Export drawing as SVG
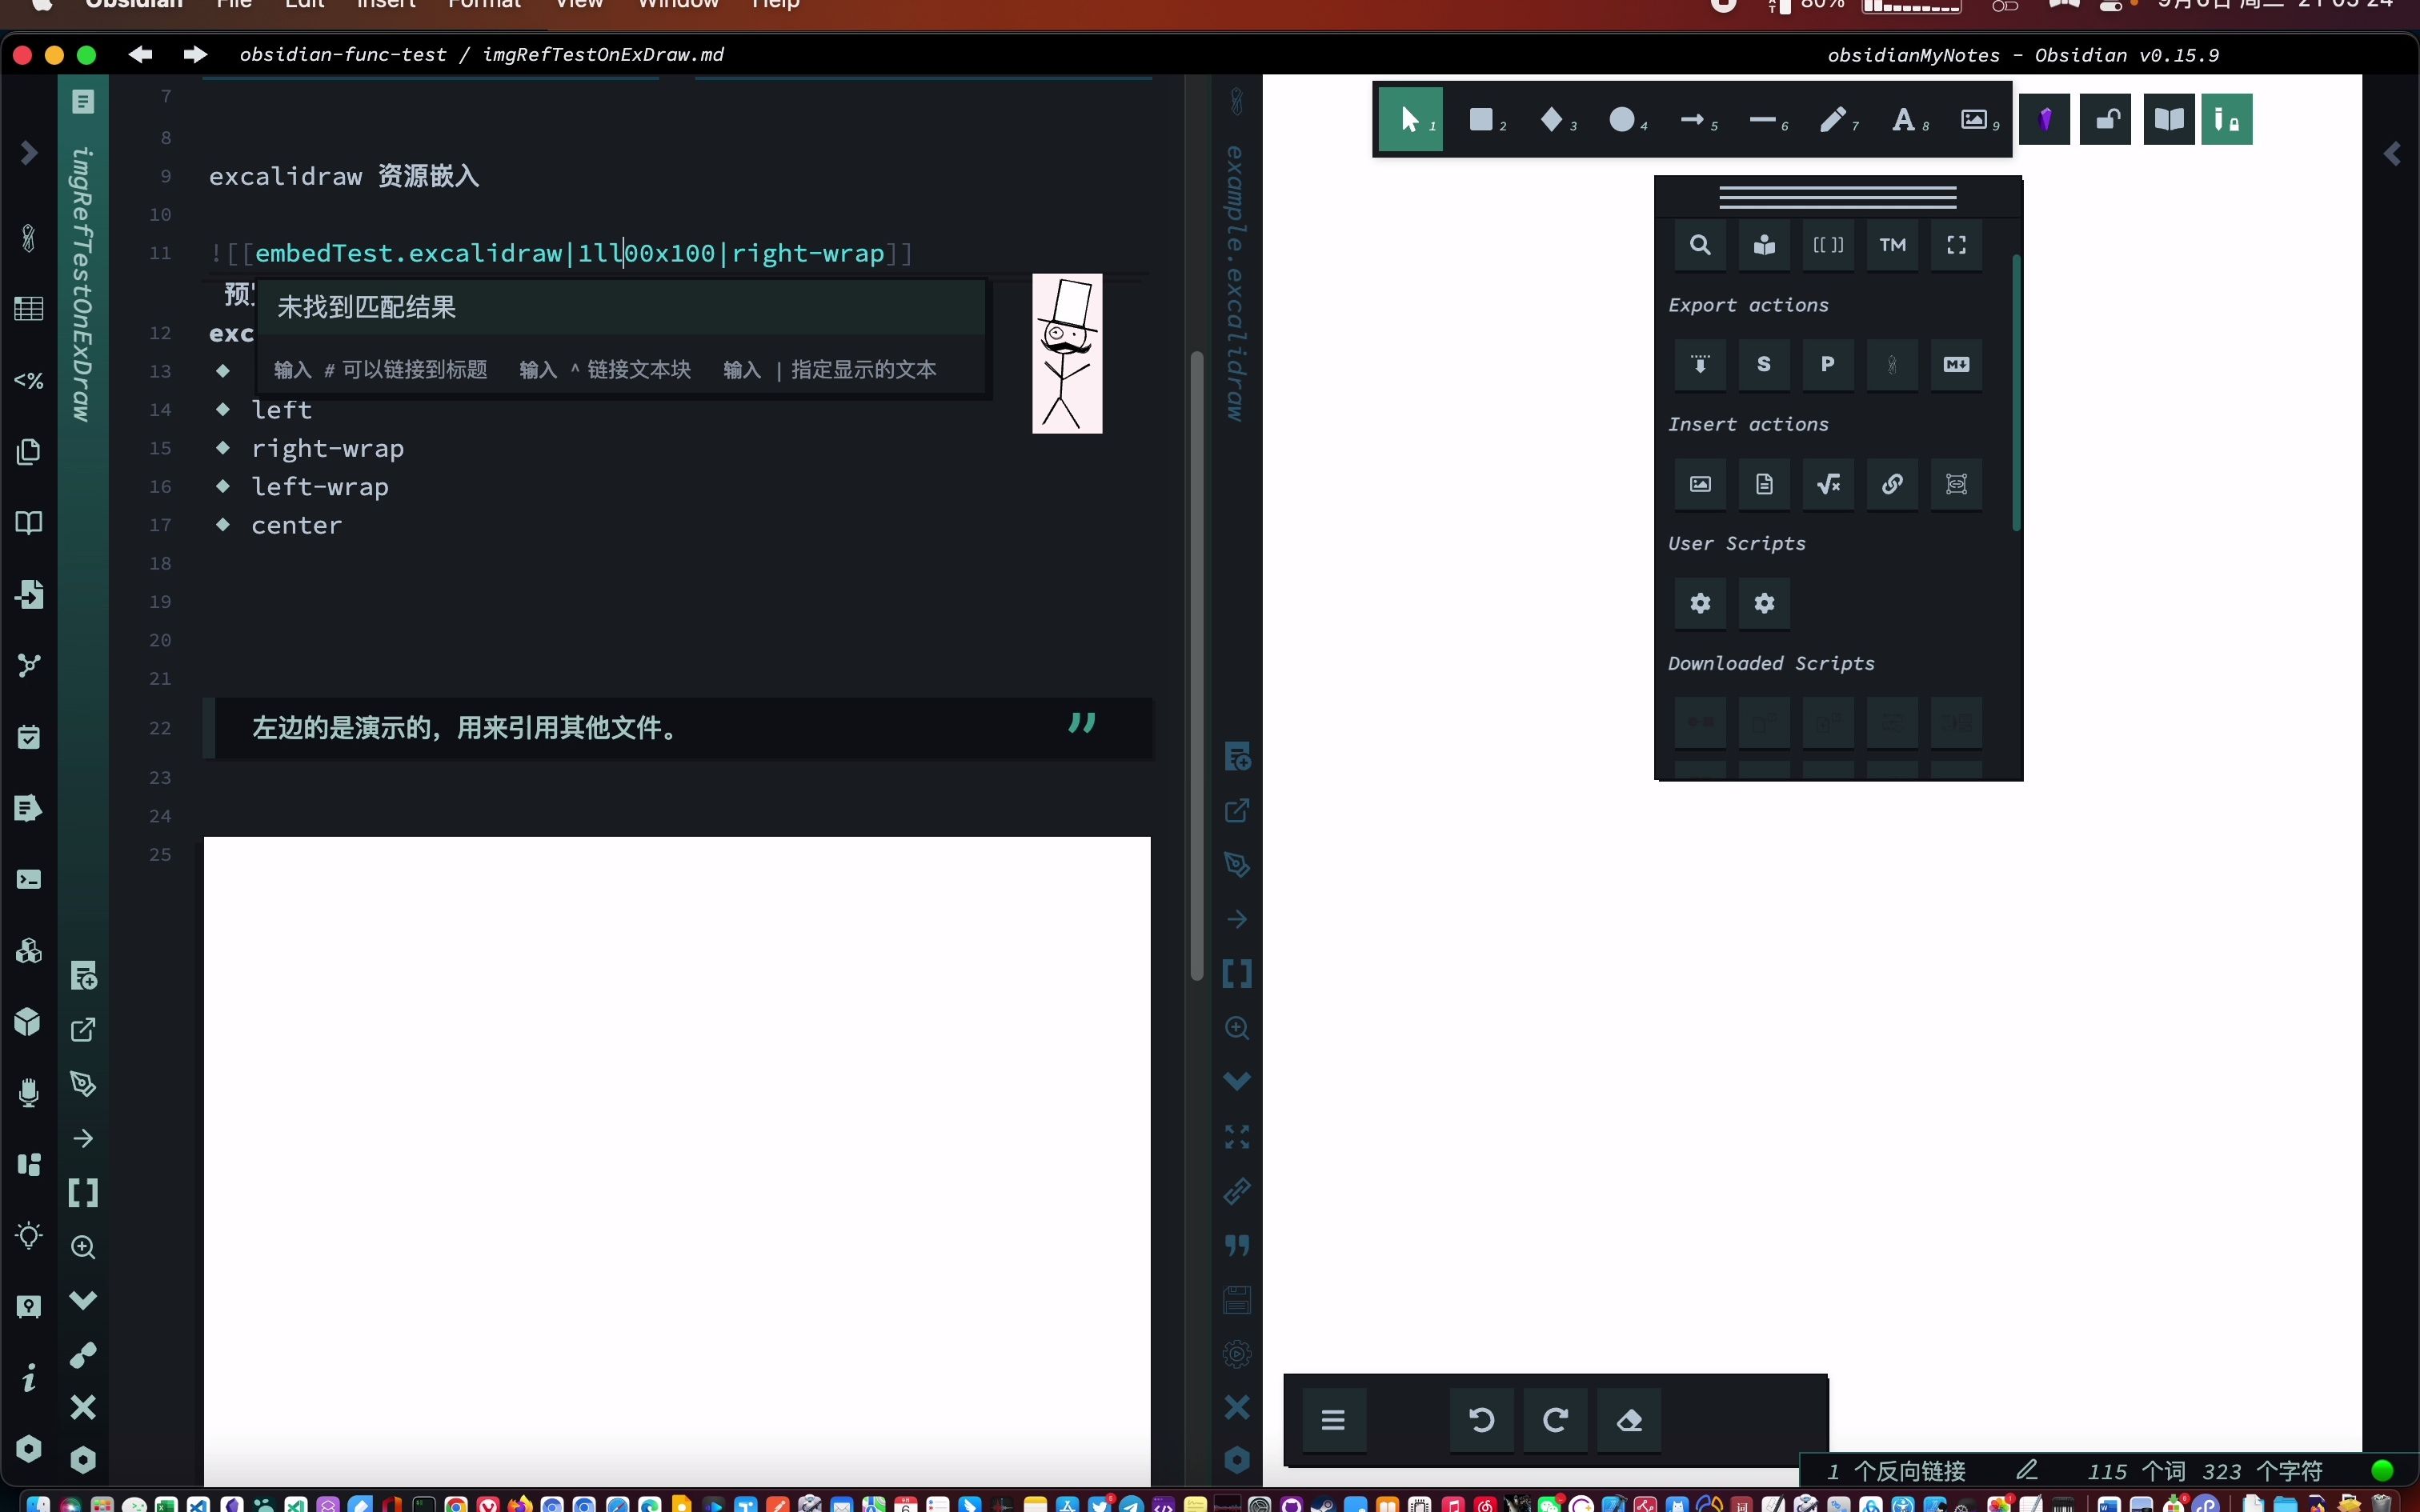 tap(1764, 364)
